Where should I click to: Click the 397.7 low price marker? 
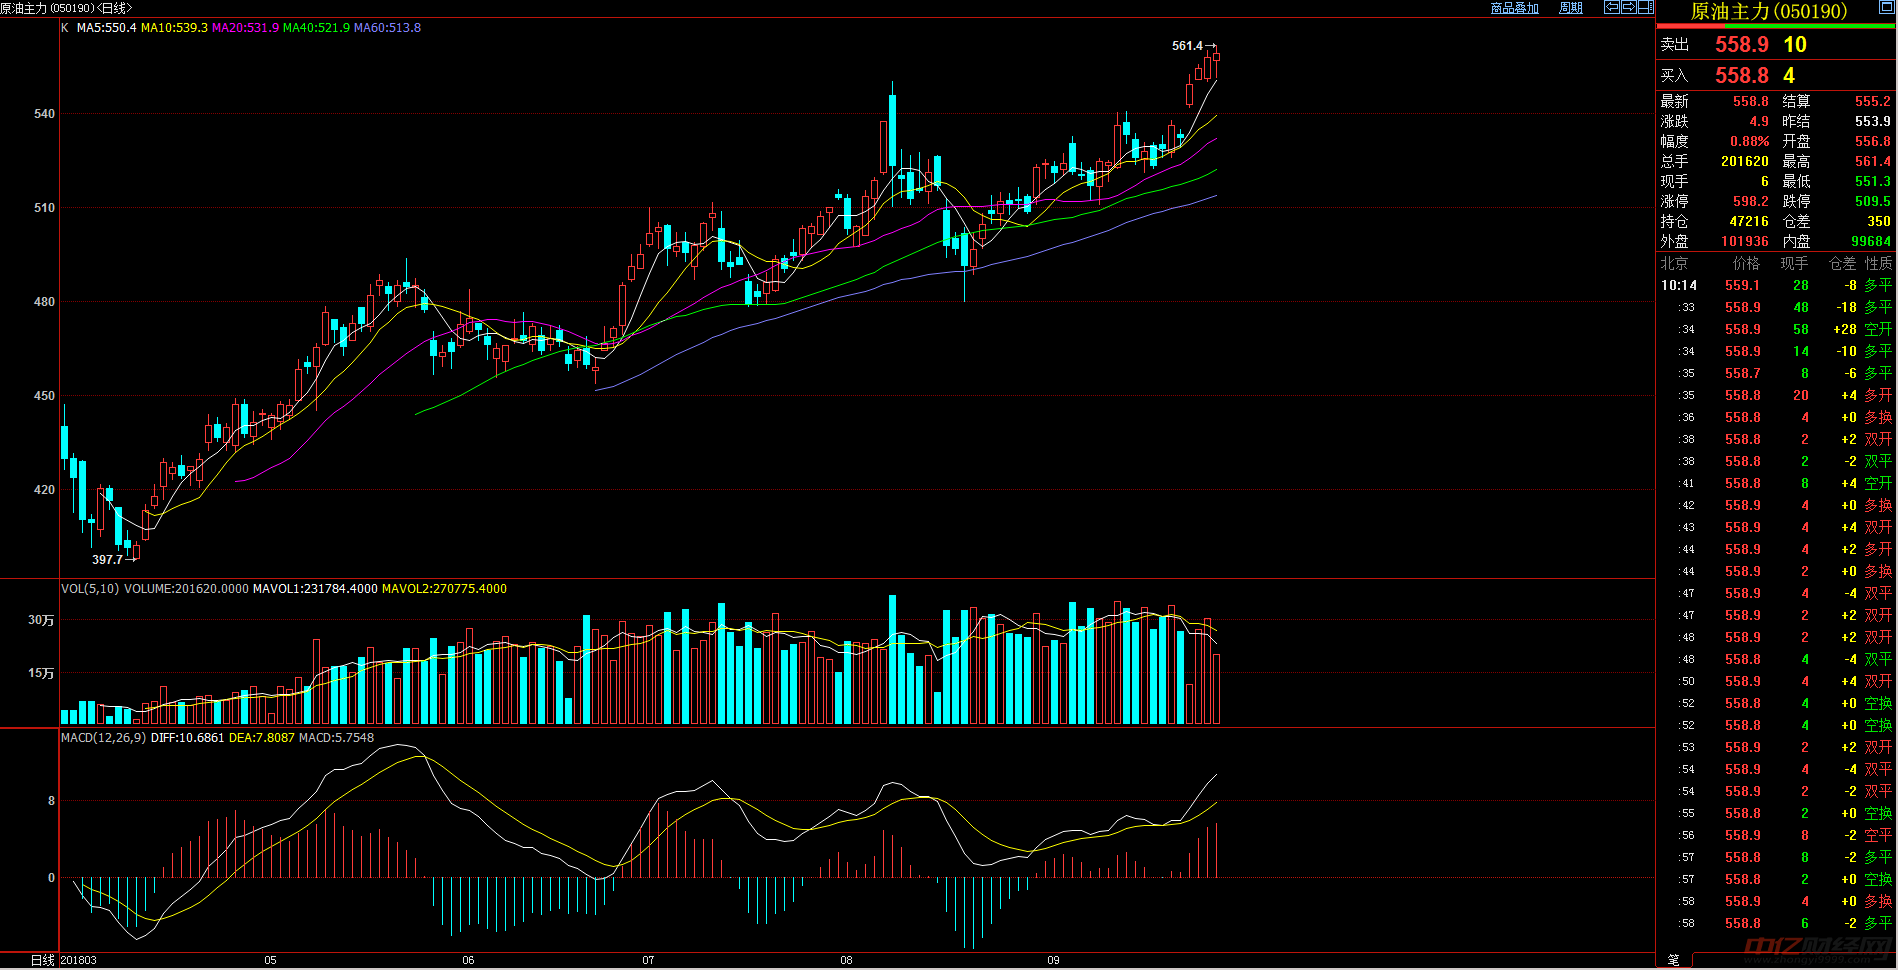pos(107,560)
